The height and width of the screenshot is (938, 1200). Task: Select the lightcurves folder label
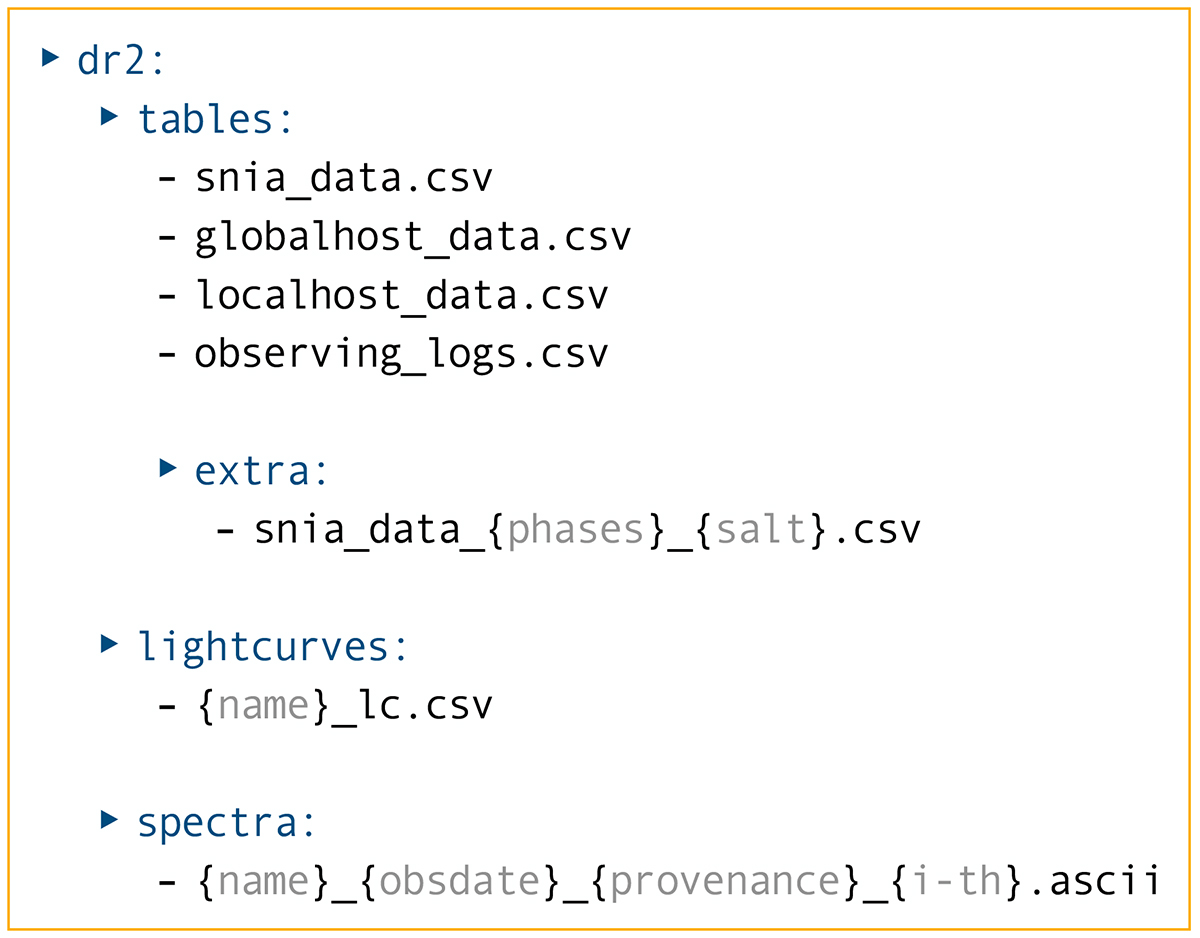point(273,648)
